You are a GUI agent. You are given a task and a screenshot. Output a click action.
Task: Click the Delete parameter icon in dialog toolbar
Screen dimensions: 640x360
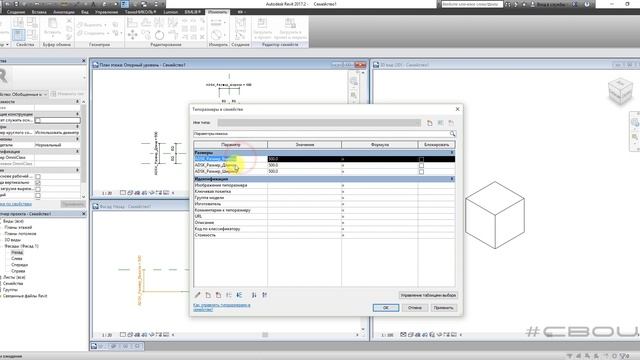point(218,295)
